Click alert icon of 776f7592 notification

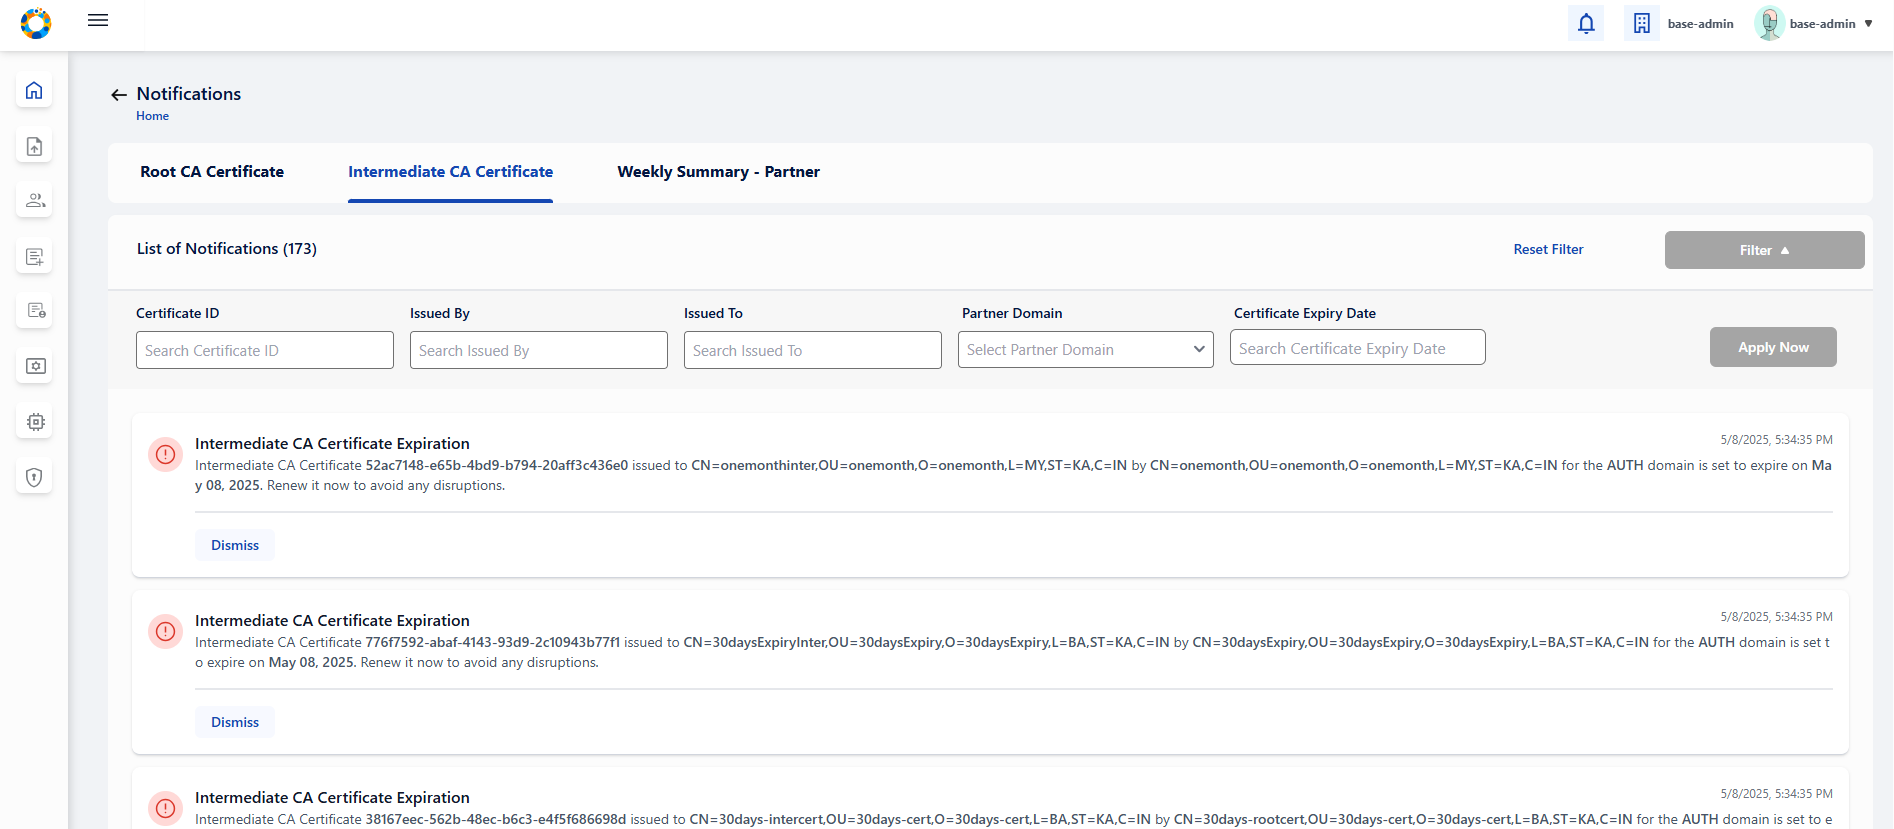(x=166, y=631)
